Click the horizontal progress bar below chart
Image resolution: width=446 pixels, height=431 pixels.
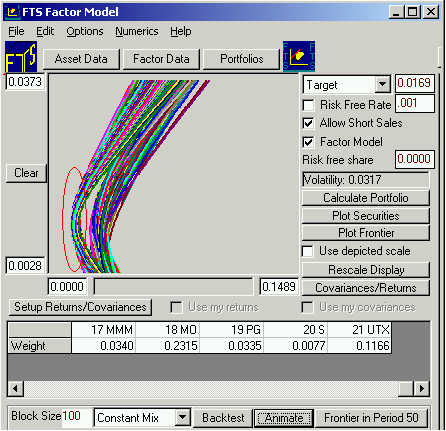click(x=173, y=287)
